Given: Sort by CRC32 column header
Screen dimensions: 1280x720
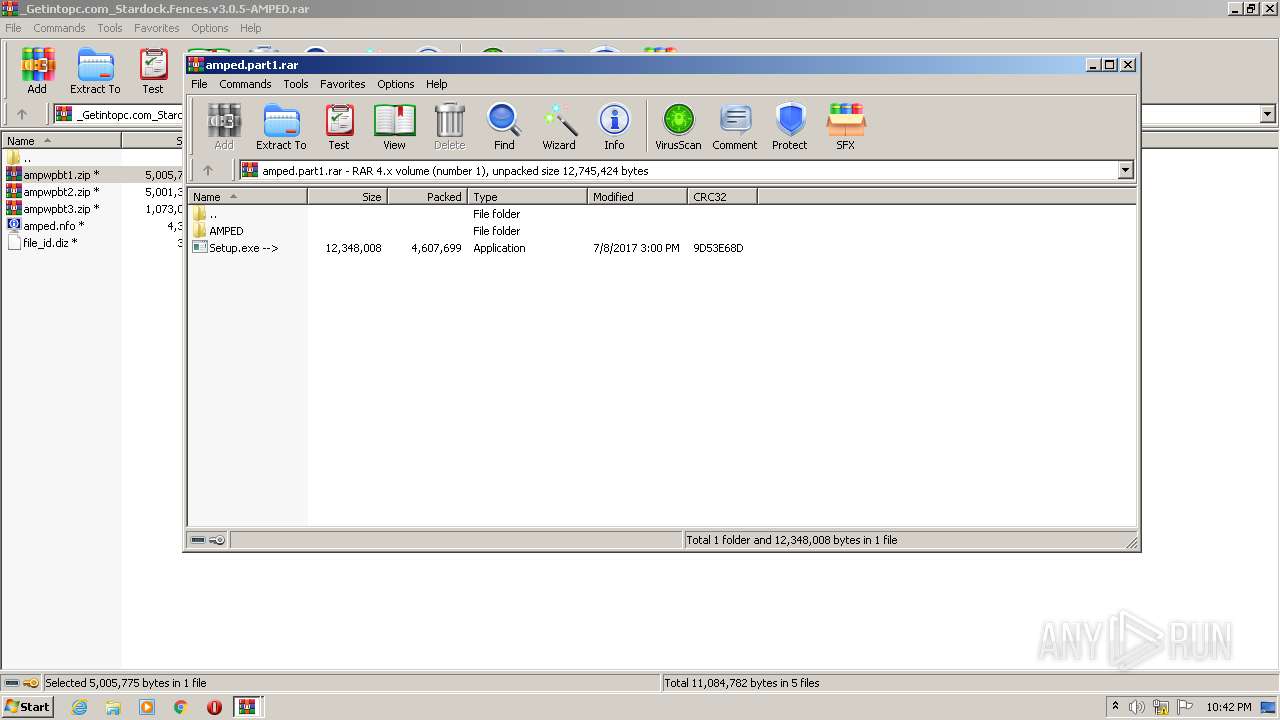Looking at the screenshot, I should tap(722, 197).
